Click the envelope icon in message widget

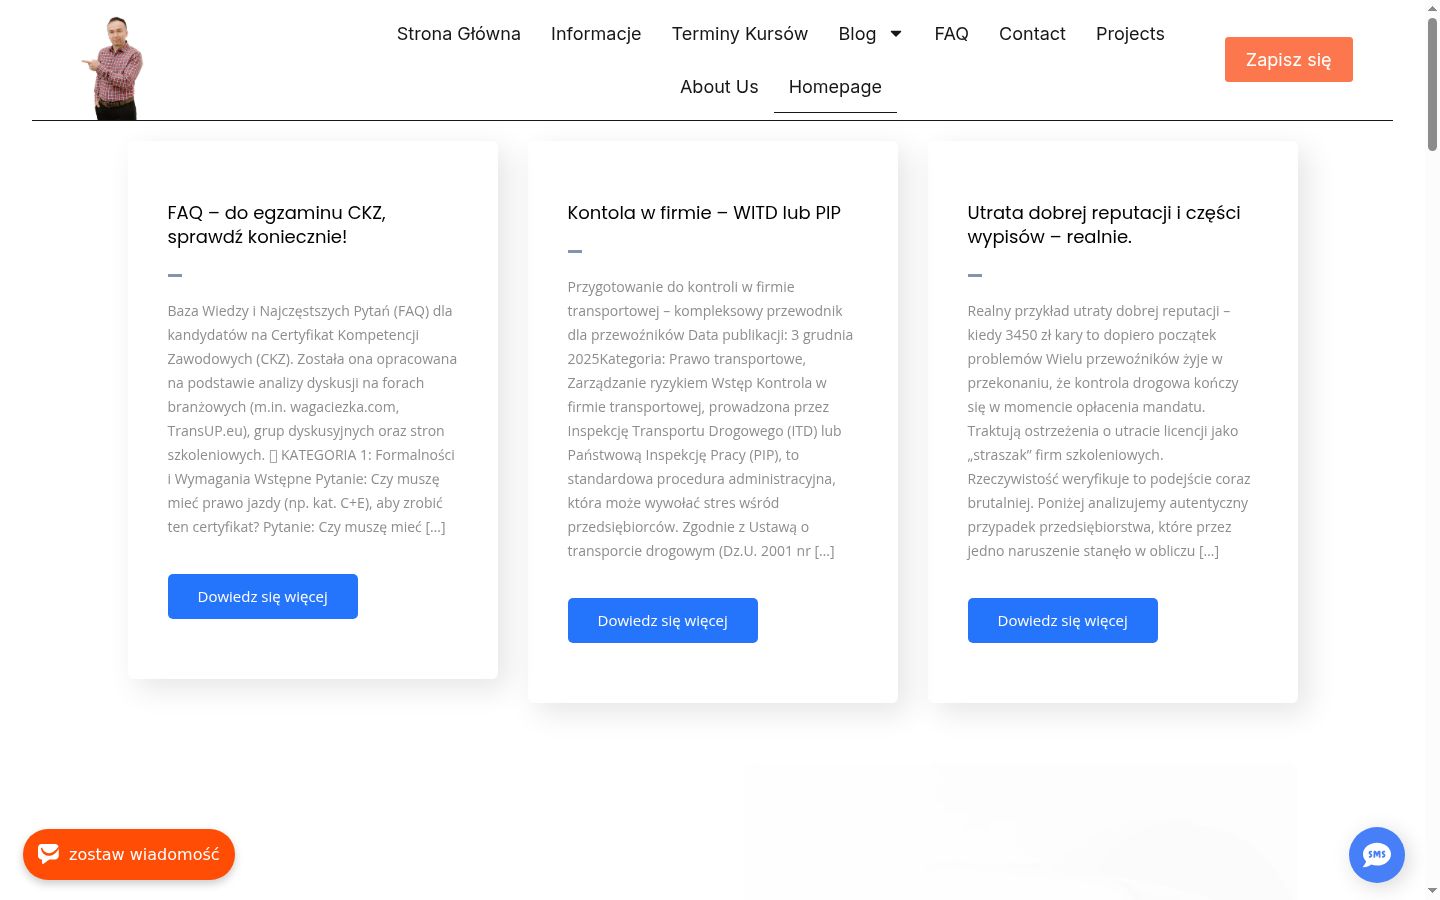(49, 853)
